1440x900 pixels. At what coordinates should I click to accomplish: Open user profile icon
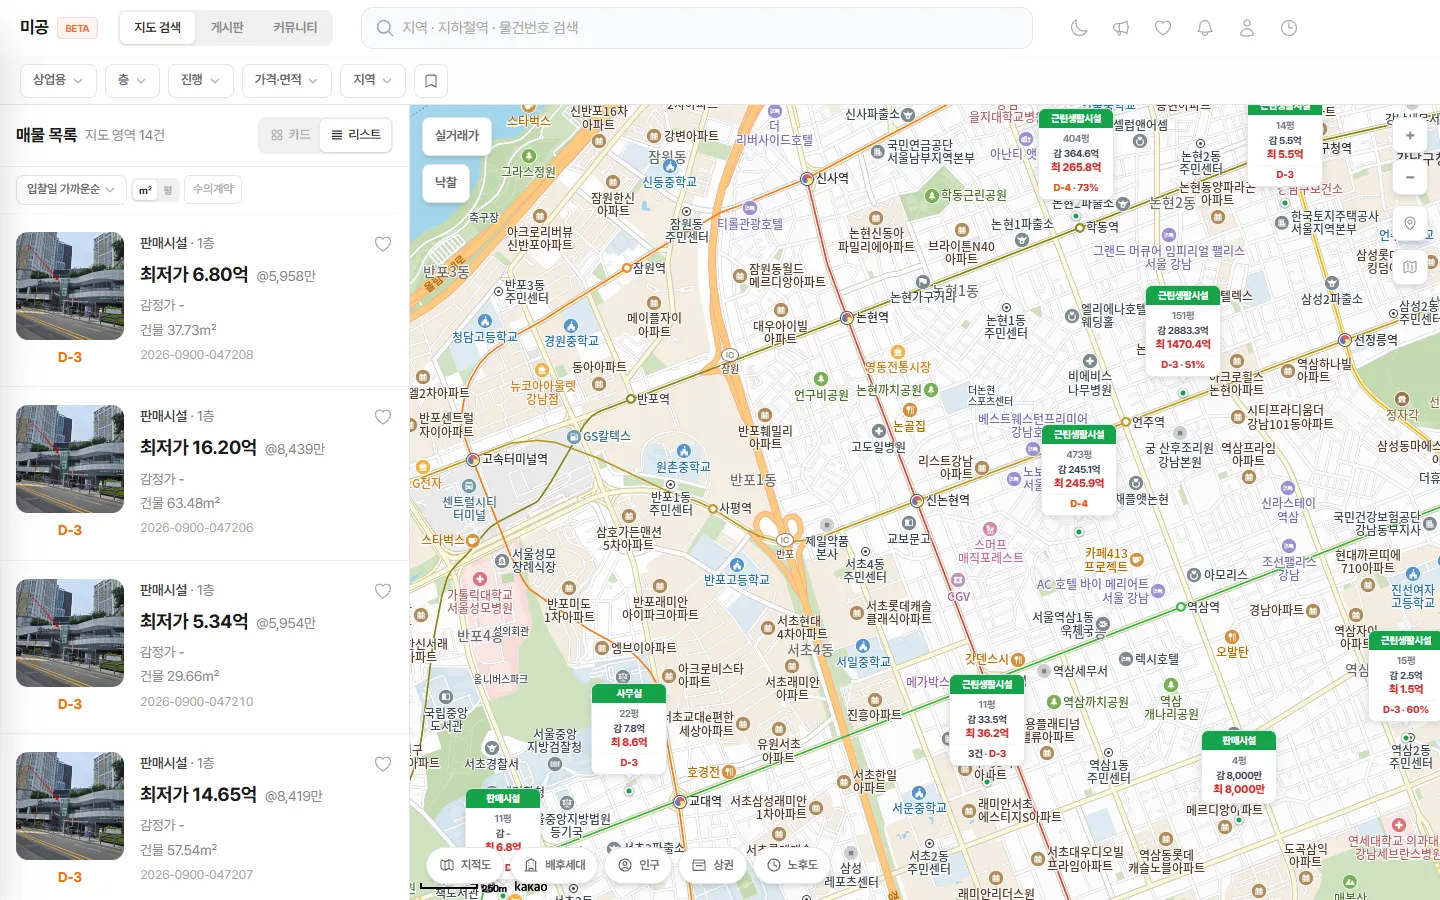point(1247,28)
